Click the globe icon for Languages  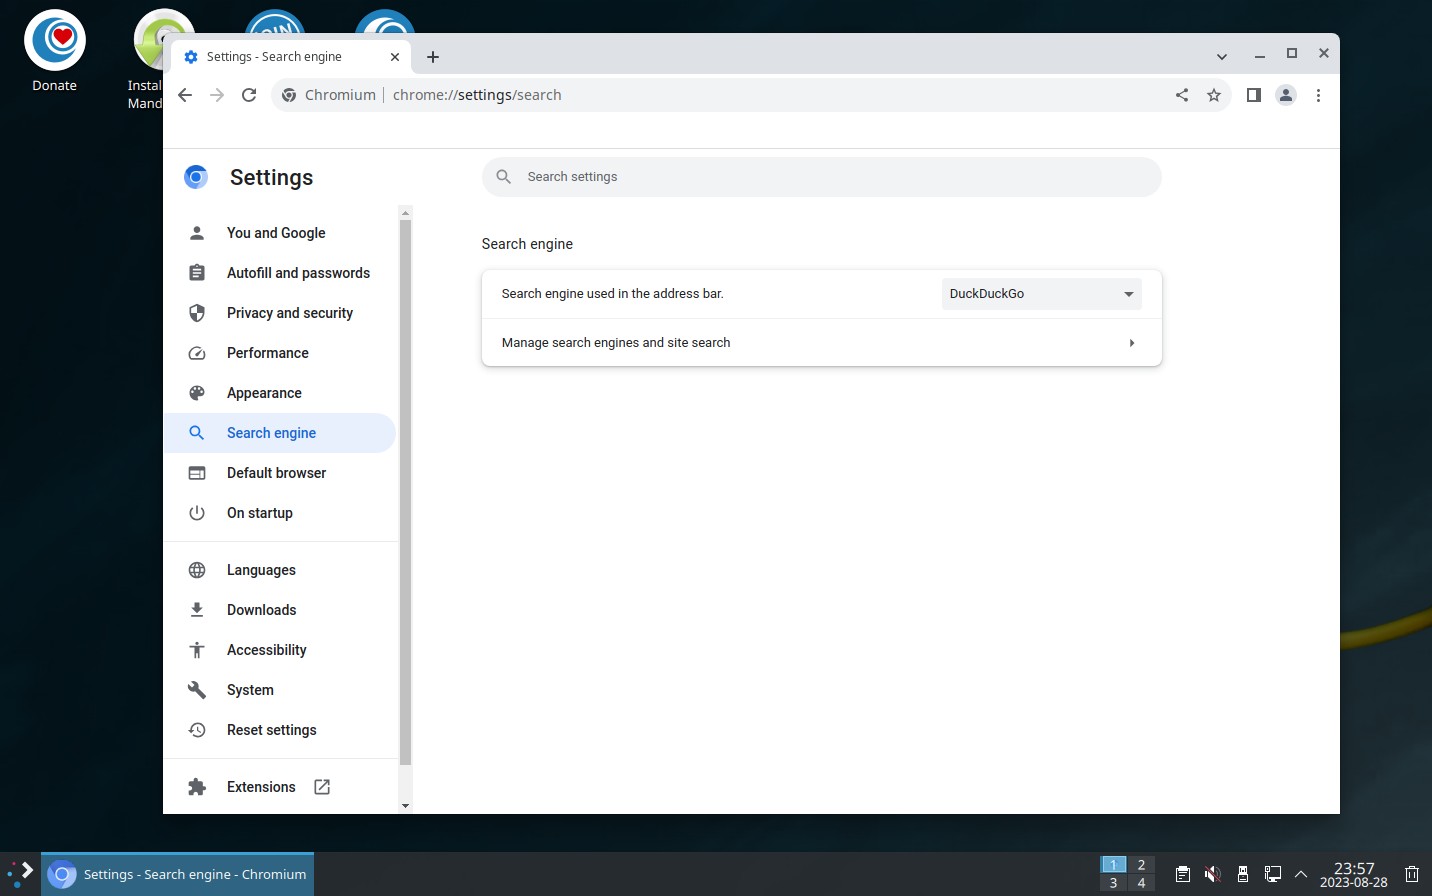(197, 570)
